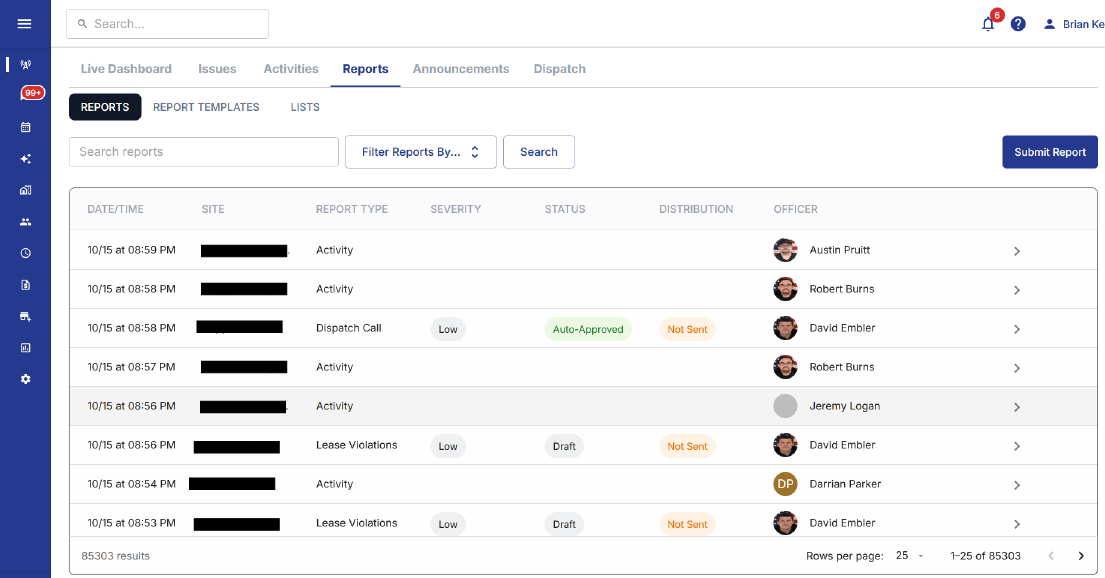1105x578 pixels.
Task: Click the Officer column header
Action: point(796,209)
